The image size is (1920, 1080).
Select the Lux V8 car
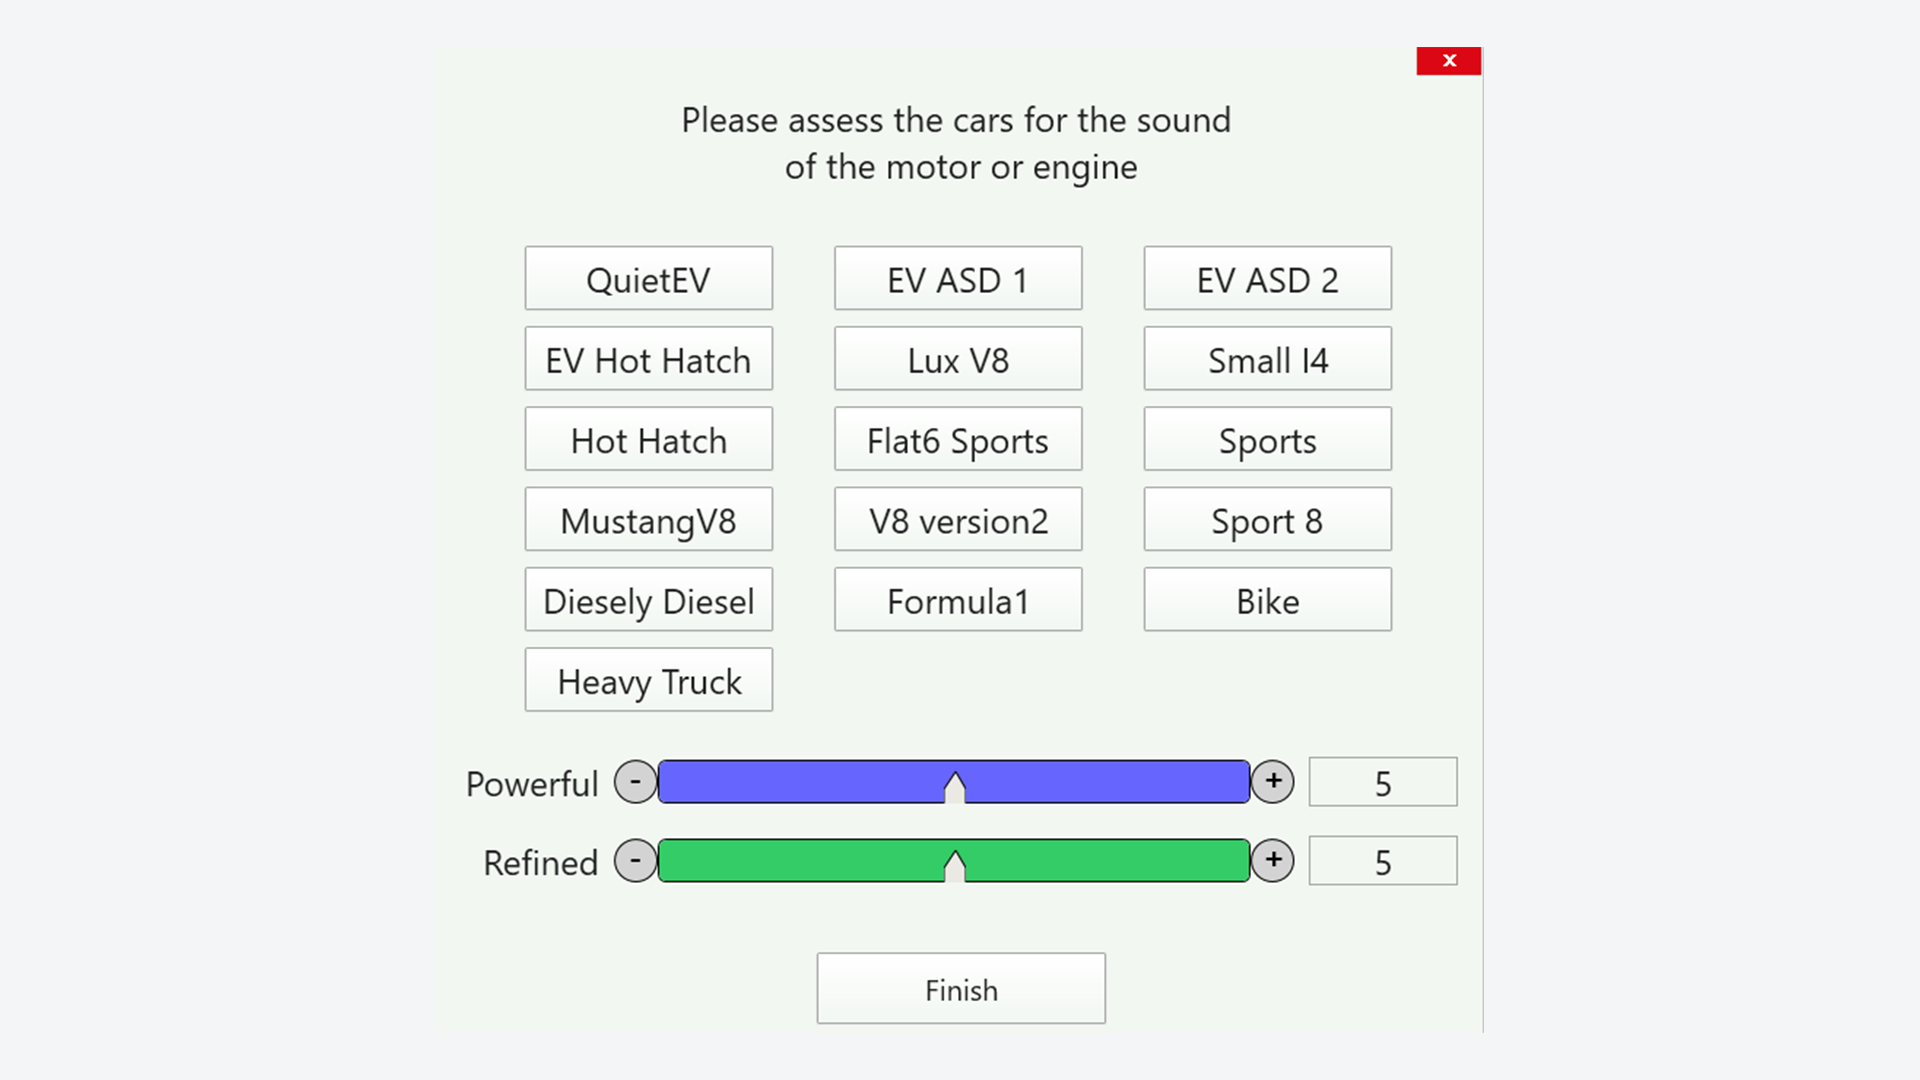coord(957,359)
